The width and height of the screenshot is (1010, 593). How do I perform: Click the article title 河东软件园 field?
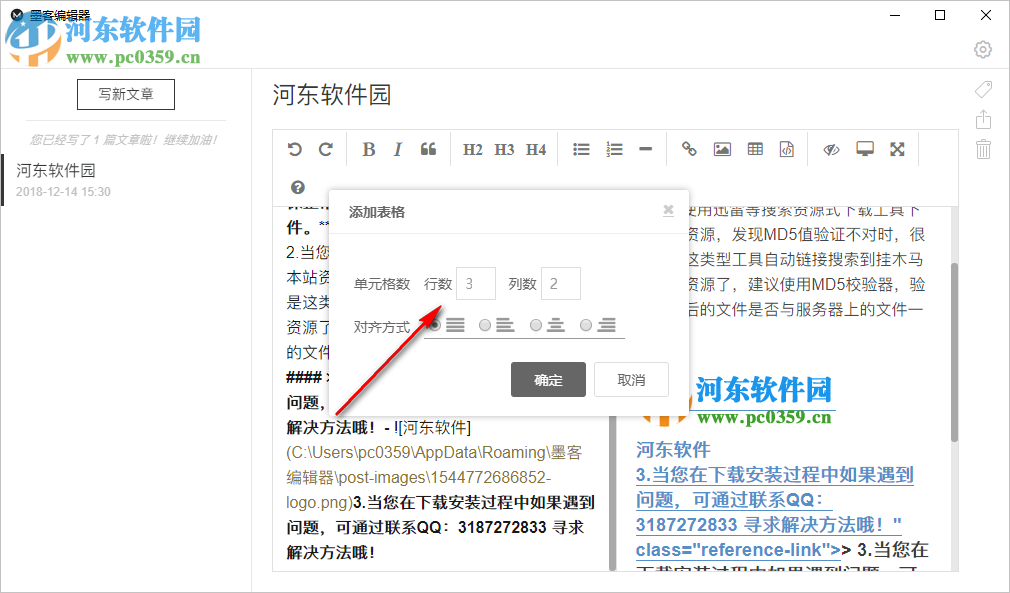(x=332, y=95)
